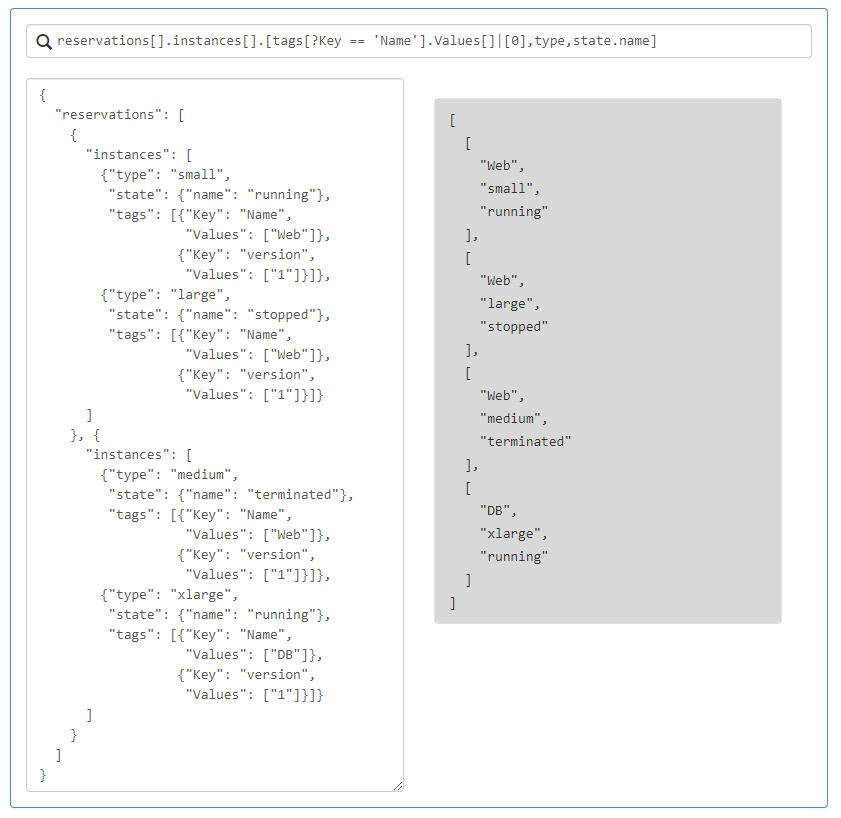This screenshot has width=841, height=818.
Task: Click "small" in the result panel
Action: [506, 189]
